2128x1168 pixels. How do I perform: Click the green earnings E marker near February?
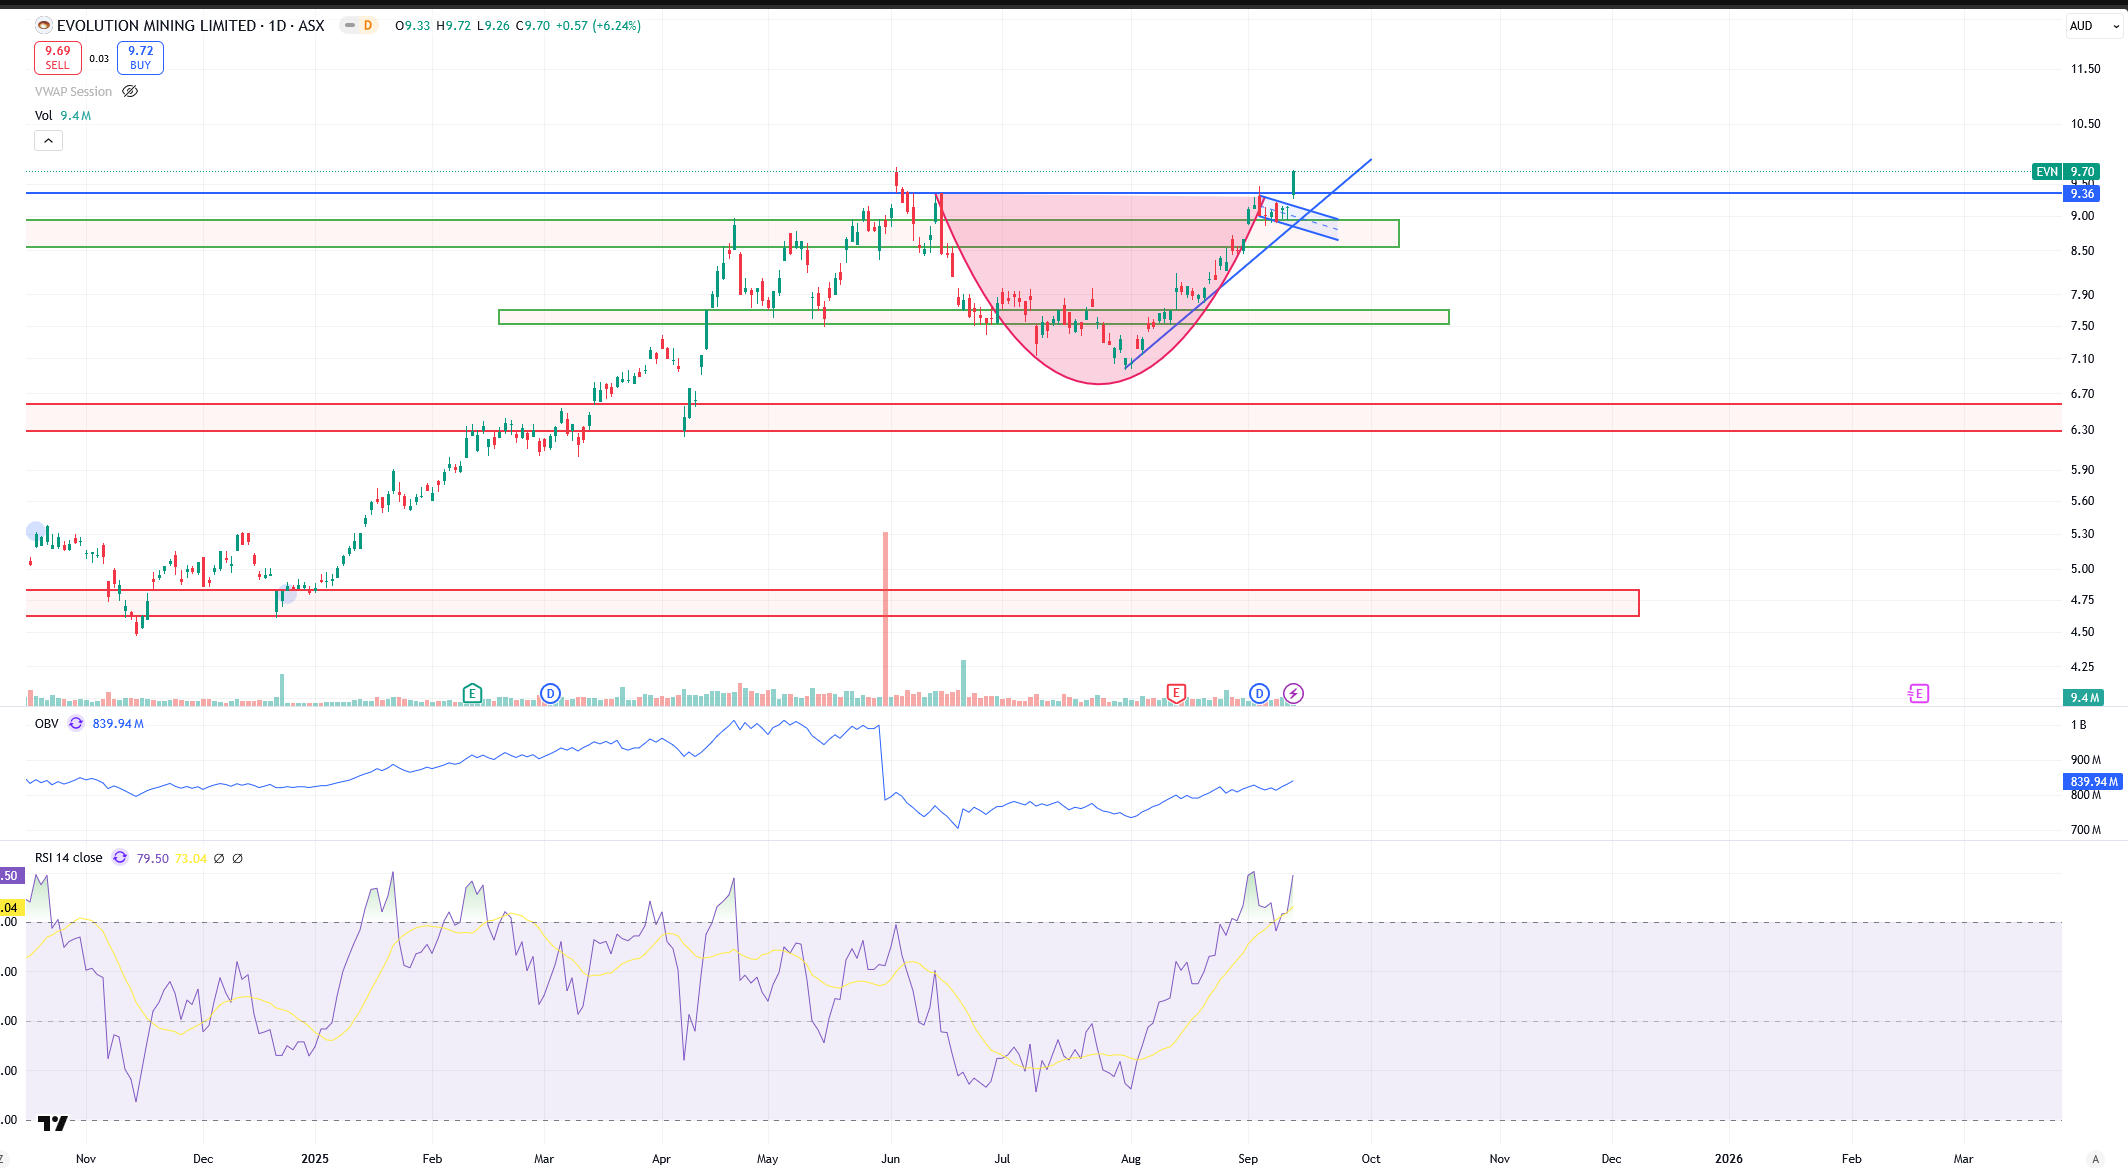click(x=472, y=693)
